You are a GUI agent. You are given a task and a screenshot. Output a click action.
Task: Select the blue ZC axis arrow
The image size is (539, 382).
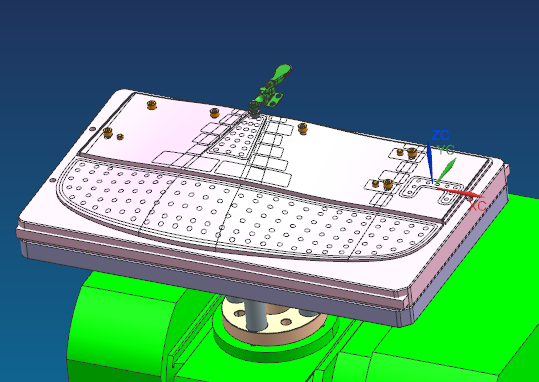[x=430, y=163]
